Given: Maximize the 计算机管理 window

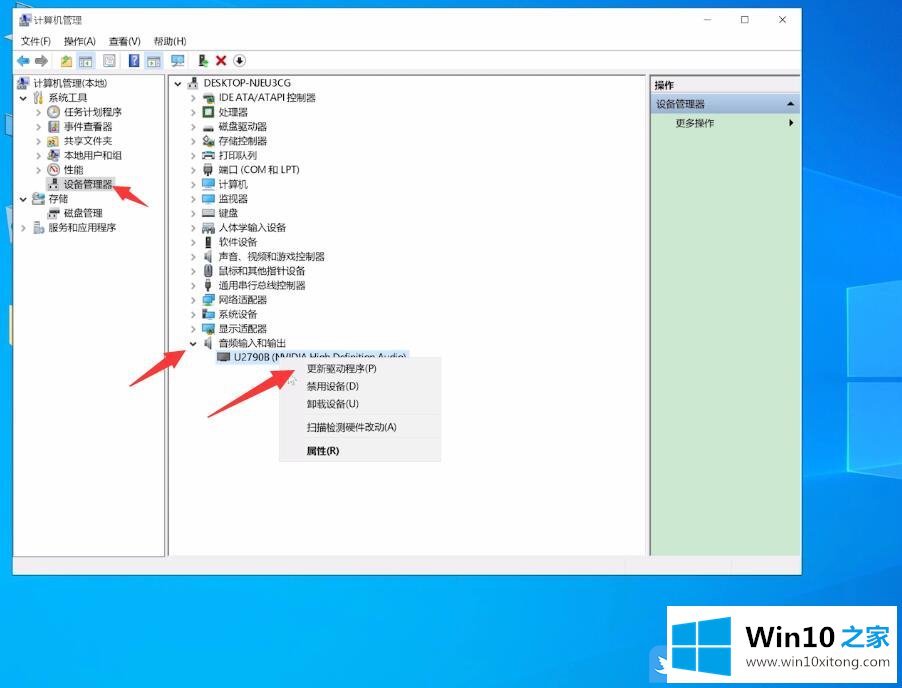Looking at the screenshot, I should click(x=744, y=20).
